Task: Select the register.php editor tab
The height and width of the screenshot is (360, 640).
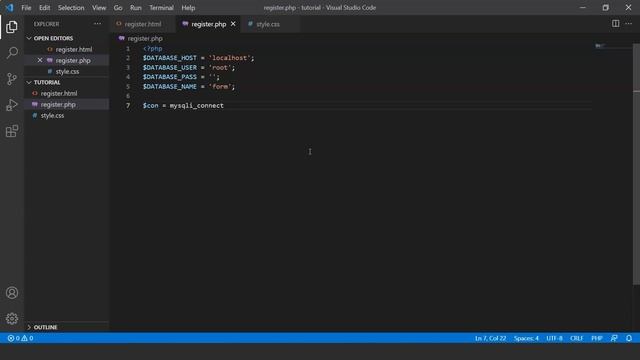Action: tap(208, 24)
